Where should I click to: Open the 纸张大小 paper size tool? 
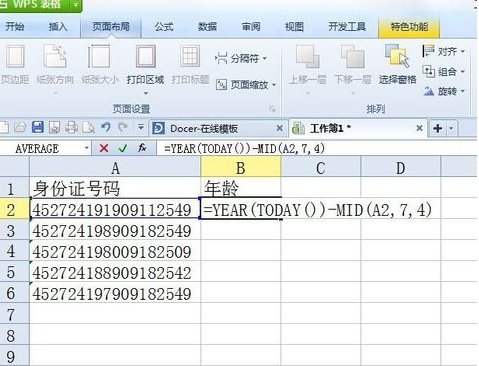coord(99,65)
